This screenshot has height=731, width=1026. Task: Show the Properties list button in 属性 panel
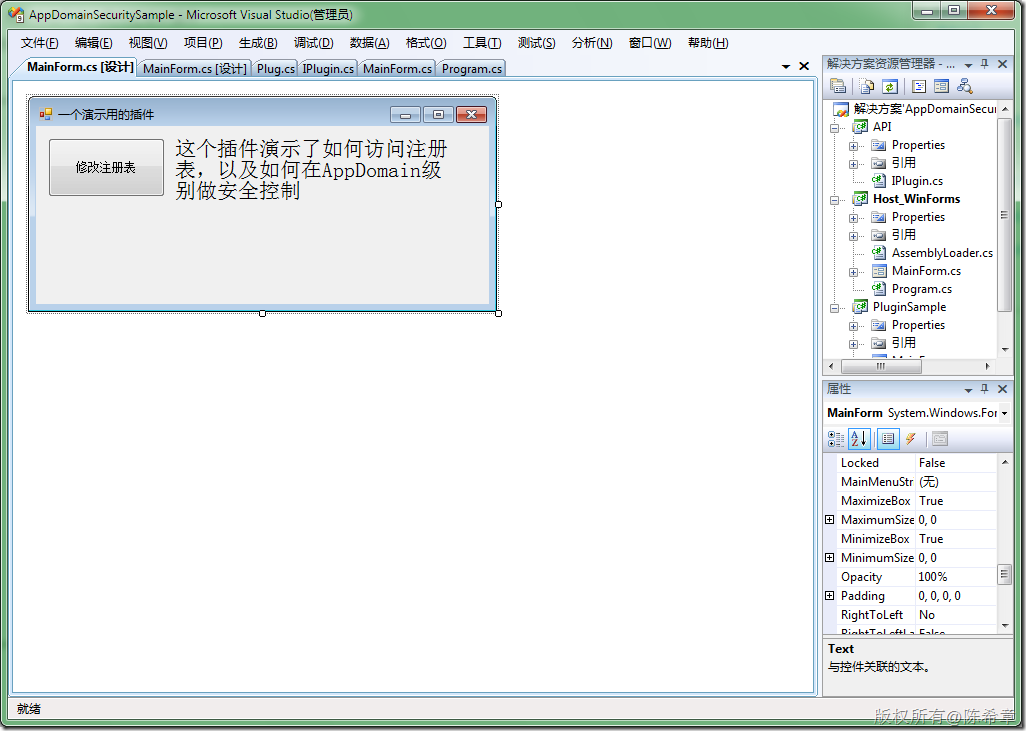tap(888, 438)
